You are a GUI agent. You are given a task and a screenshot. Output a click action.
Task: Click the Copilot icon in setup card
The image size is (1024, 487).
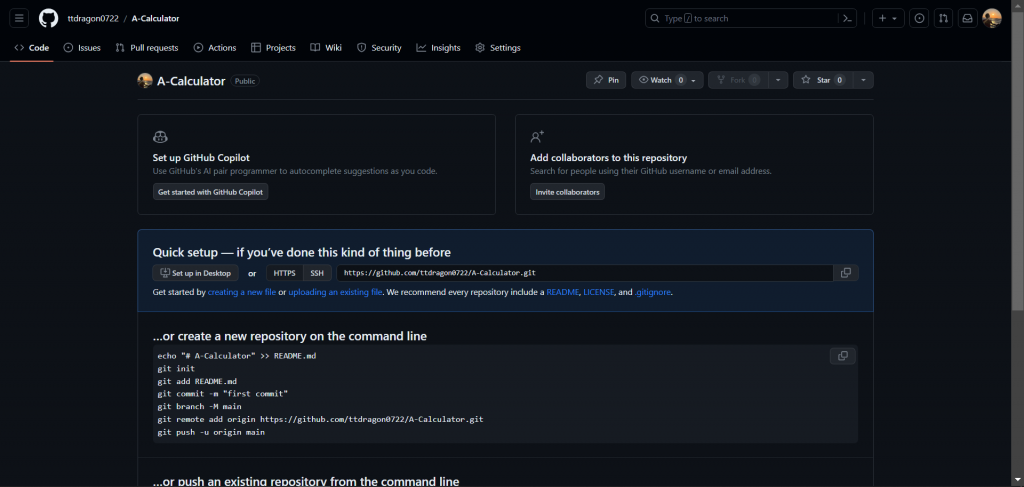(x=160, y=137)
